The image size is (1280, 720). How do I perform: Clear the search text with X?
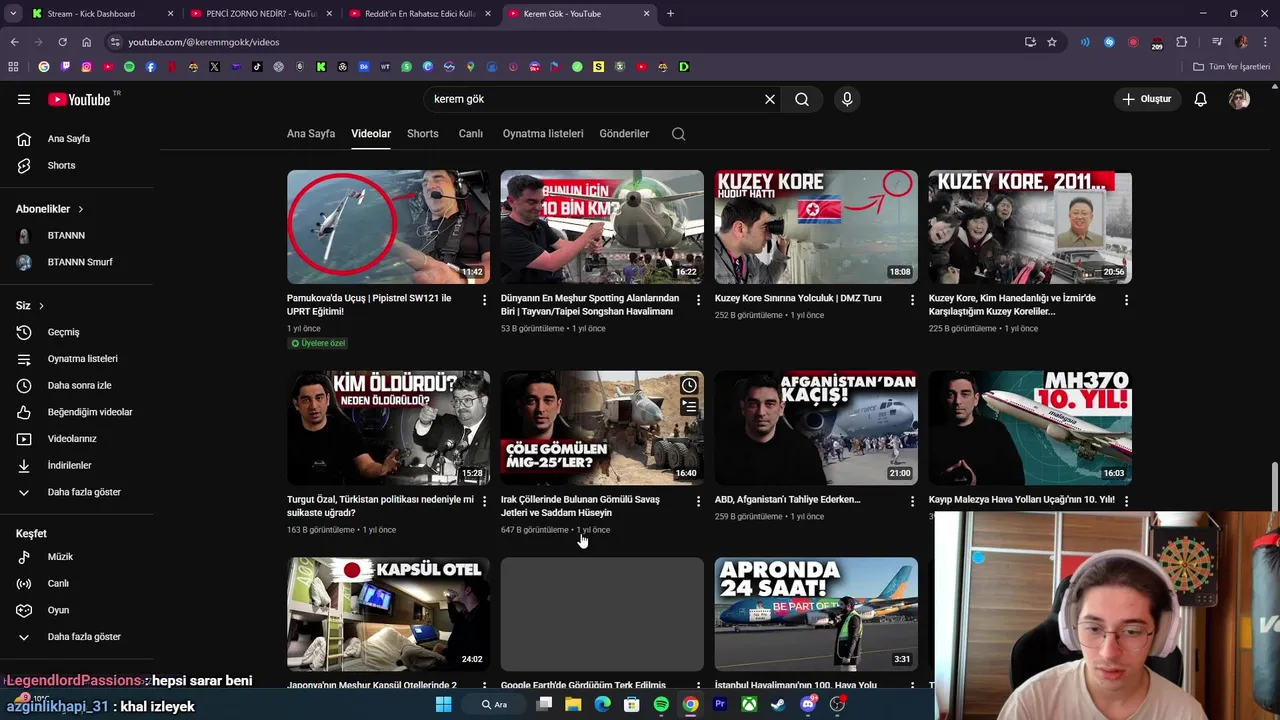(770, 99)
